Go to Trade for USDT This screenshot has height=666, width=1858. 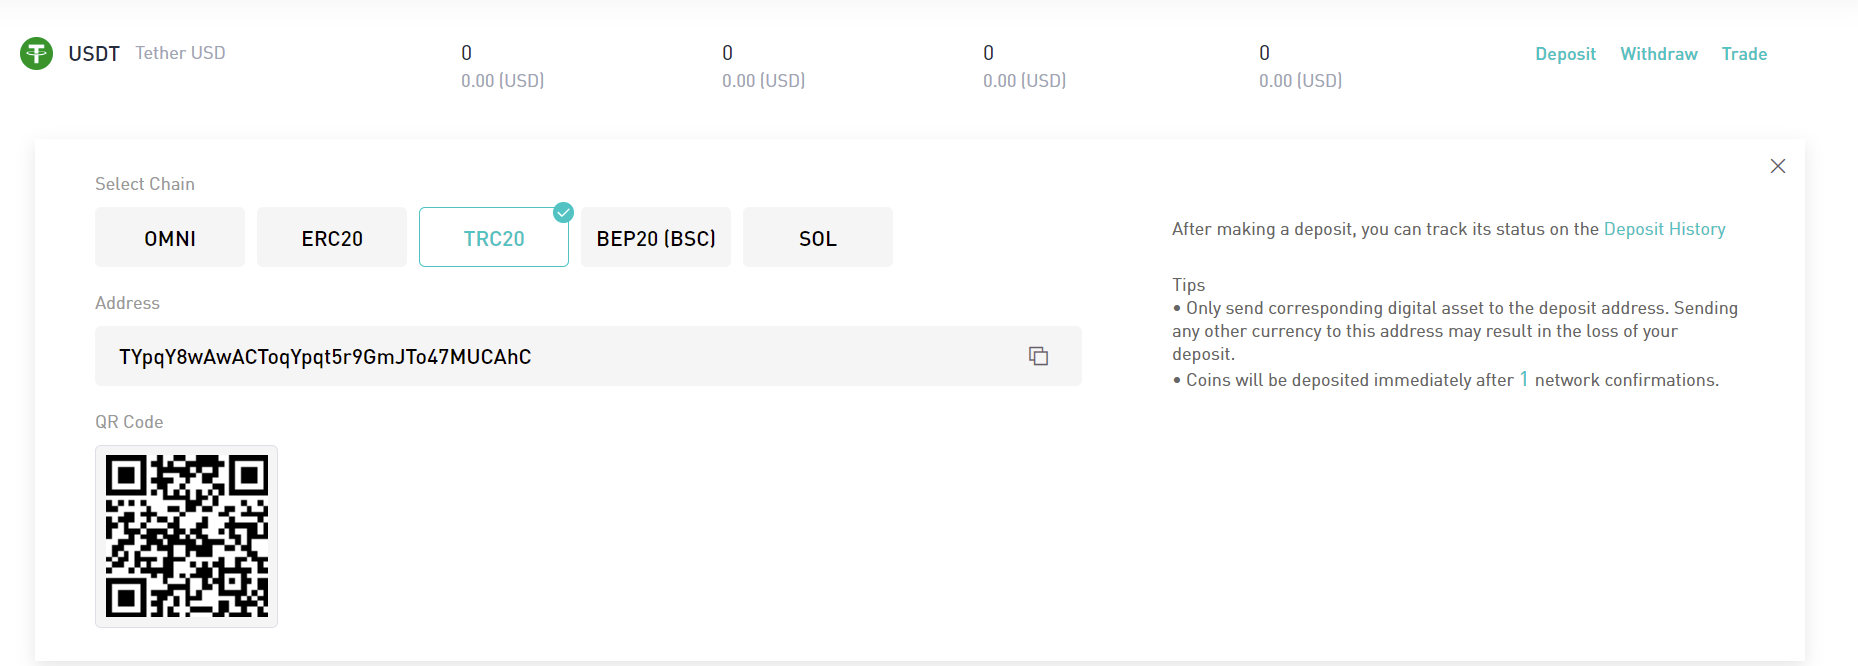pyautogui.click(x=1744, y=54)
